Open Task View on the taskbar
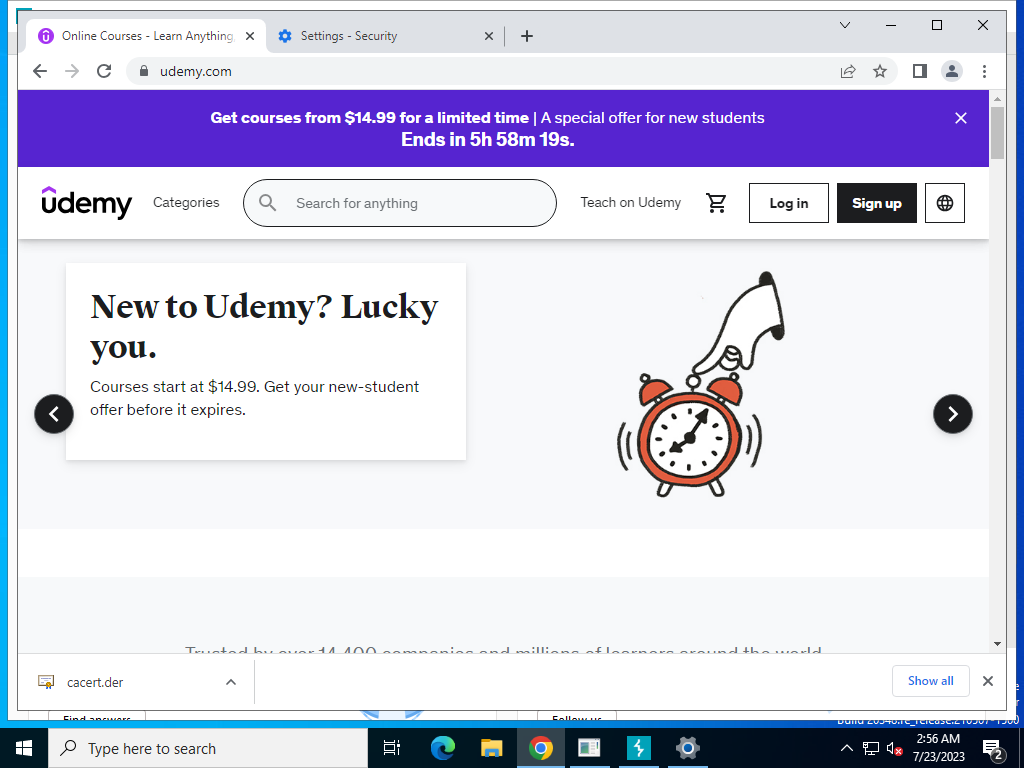 point(392,748)
